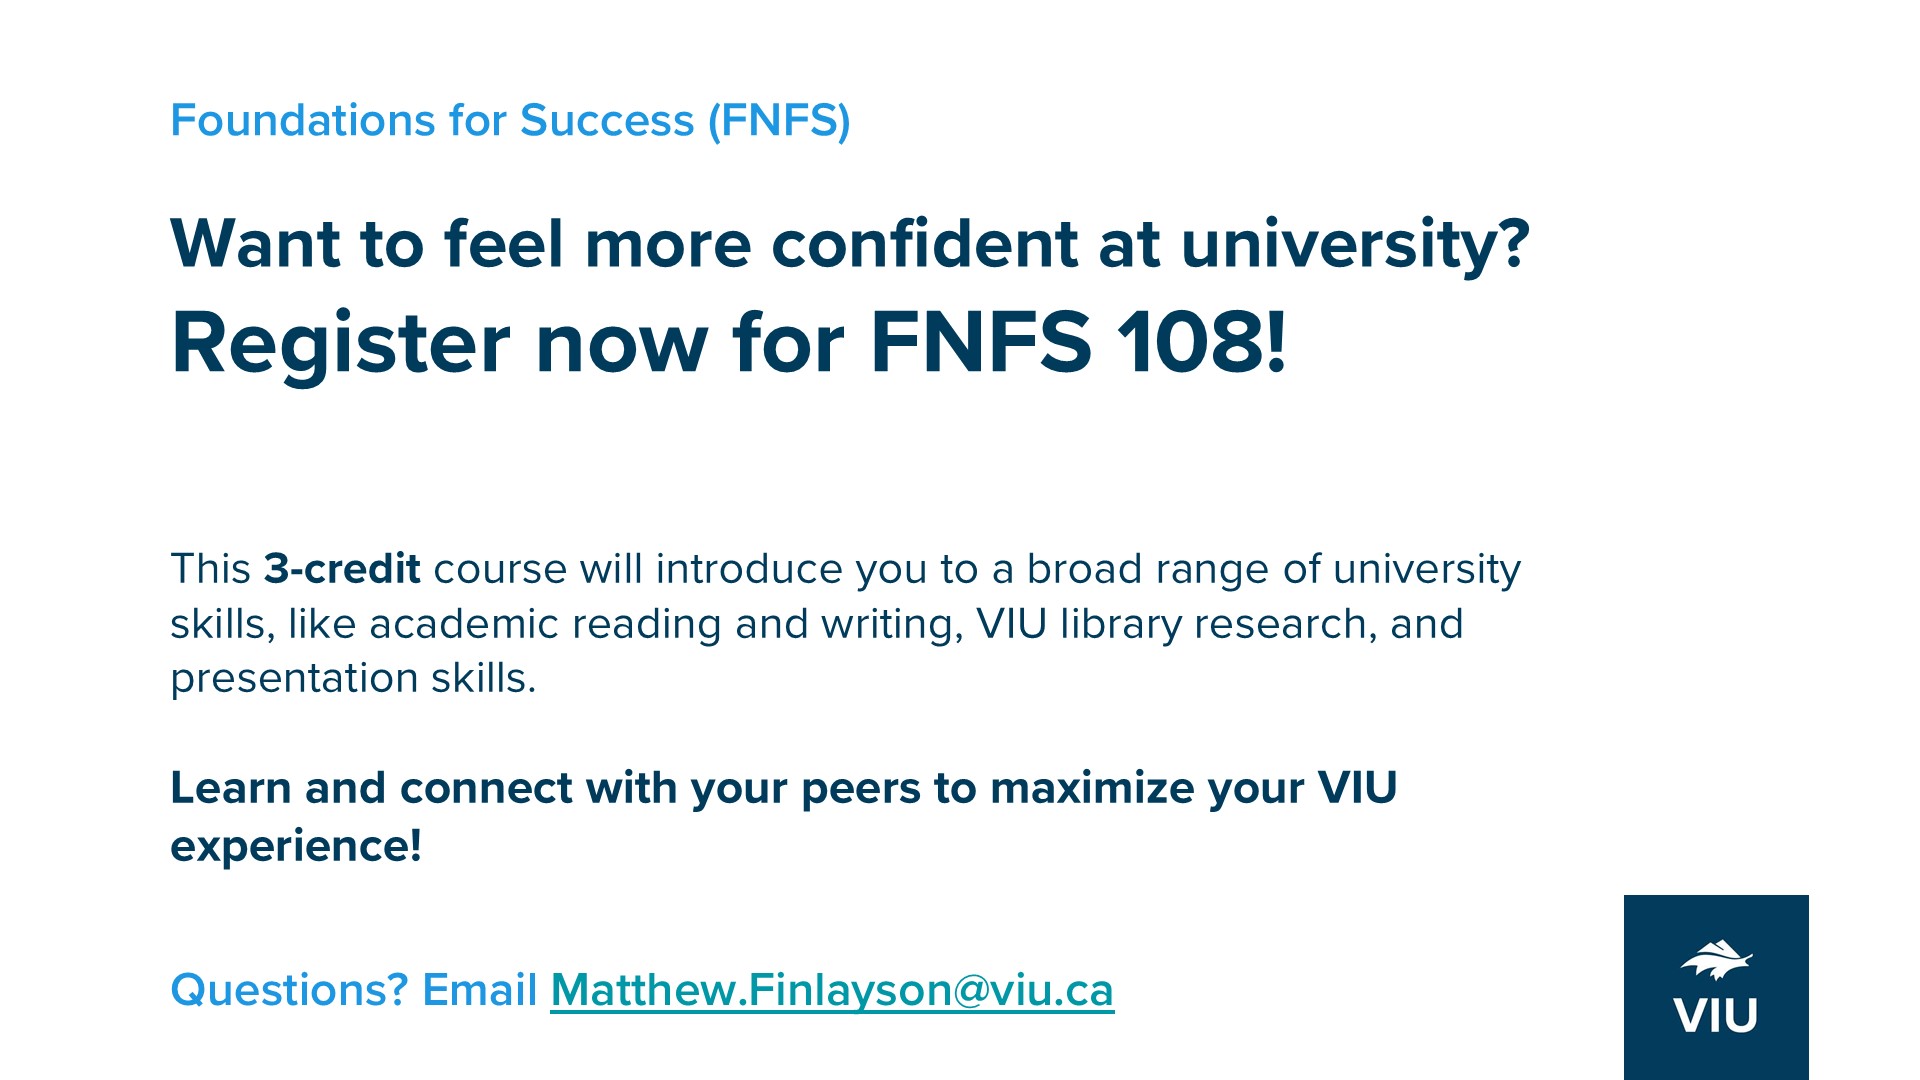Click the word Questions? near the bottom
1920x1080 pixels.
(x=290, y=990)
